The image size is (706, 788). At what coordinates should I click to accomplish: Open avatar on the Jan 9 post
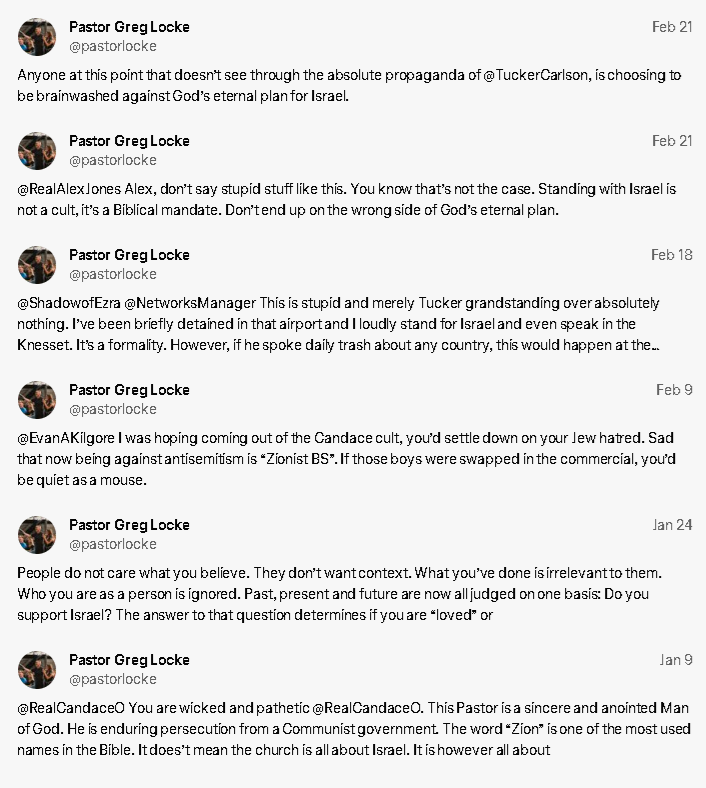37,669
